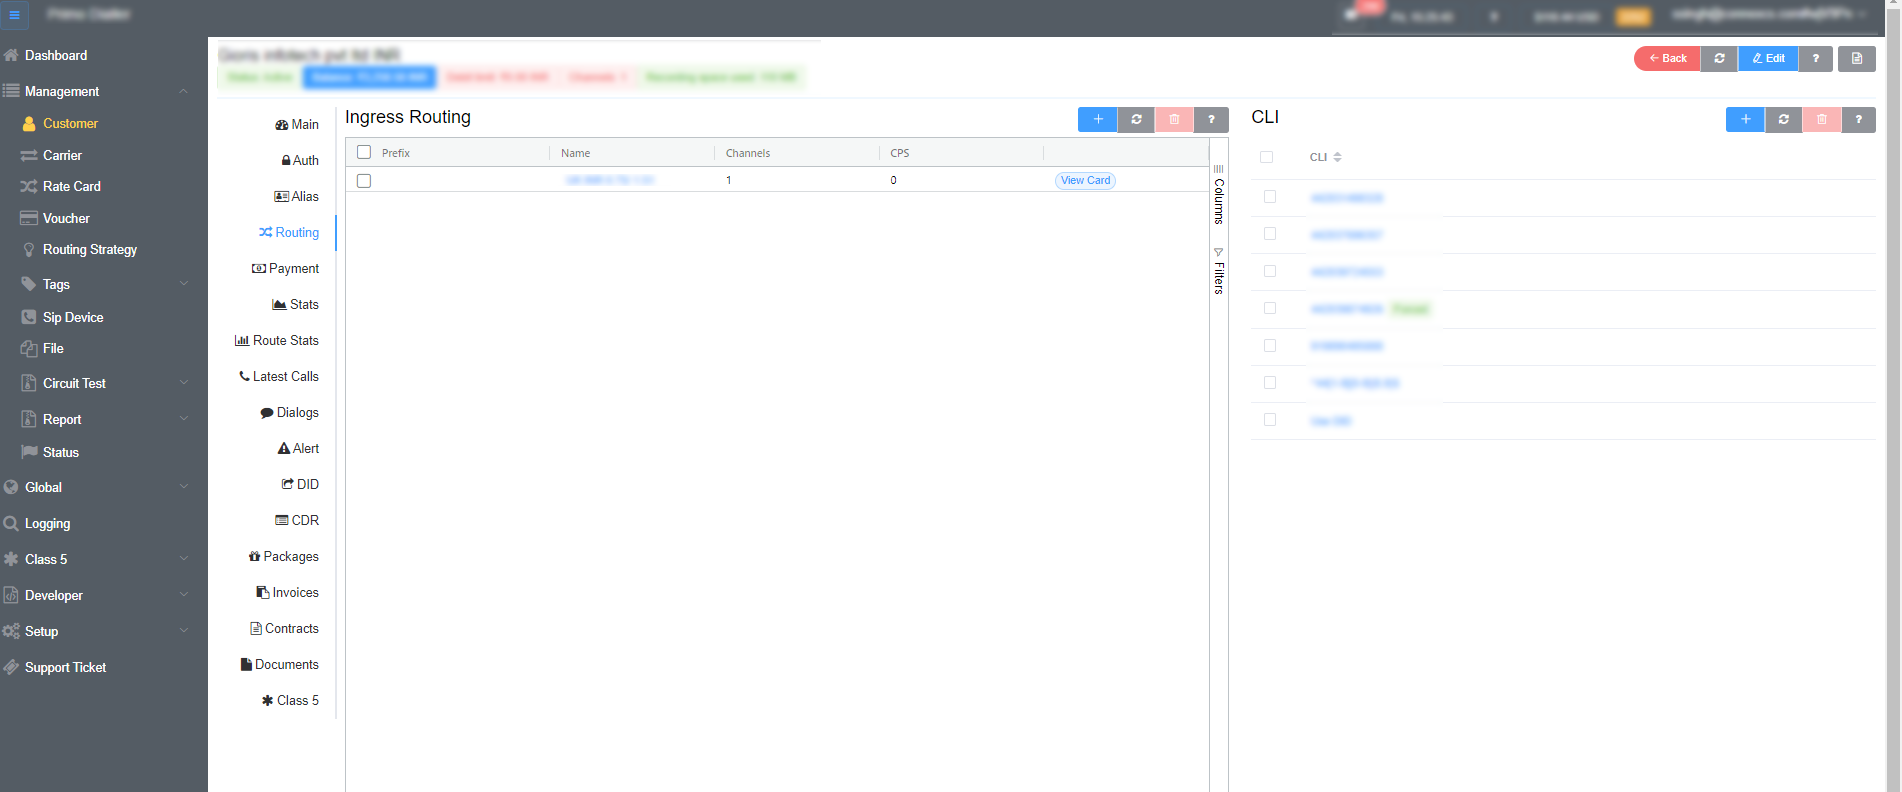Click the Edit button
The width and height of the screenshot is (1902, 792).
click(1768, 58)
